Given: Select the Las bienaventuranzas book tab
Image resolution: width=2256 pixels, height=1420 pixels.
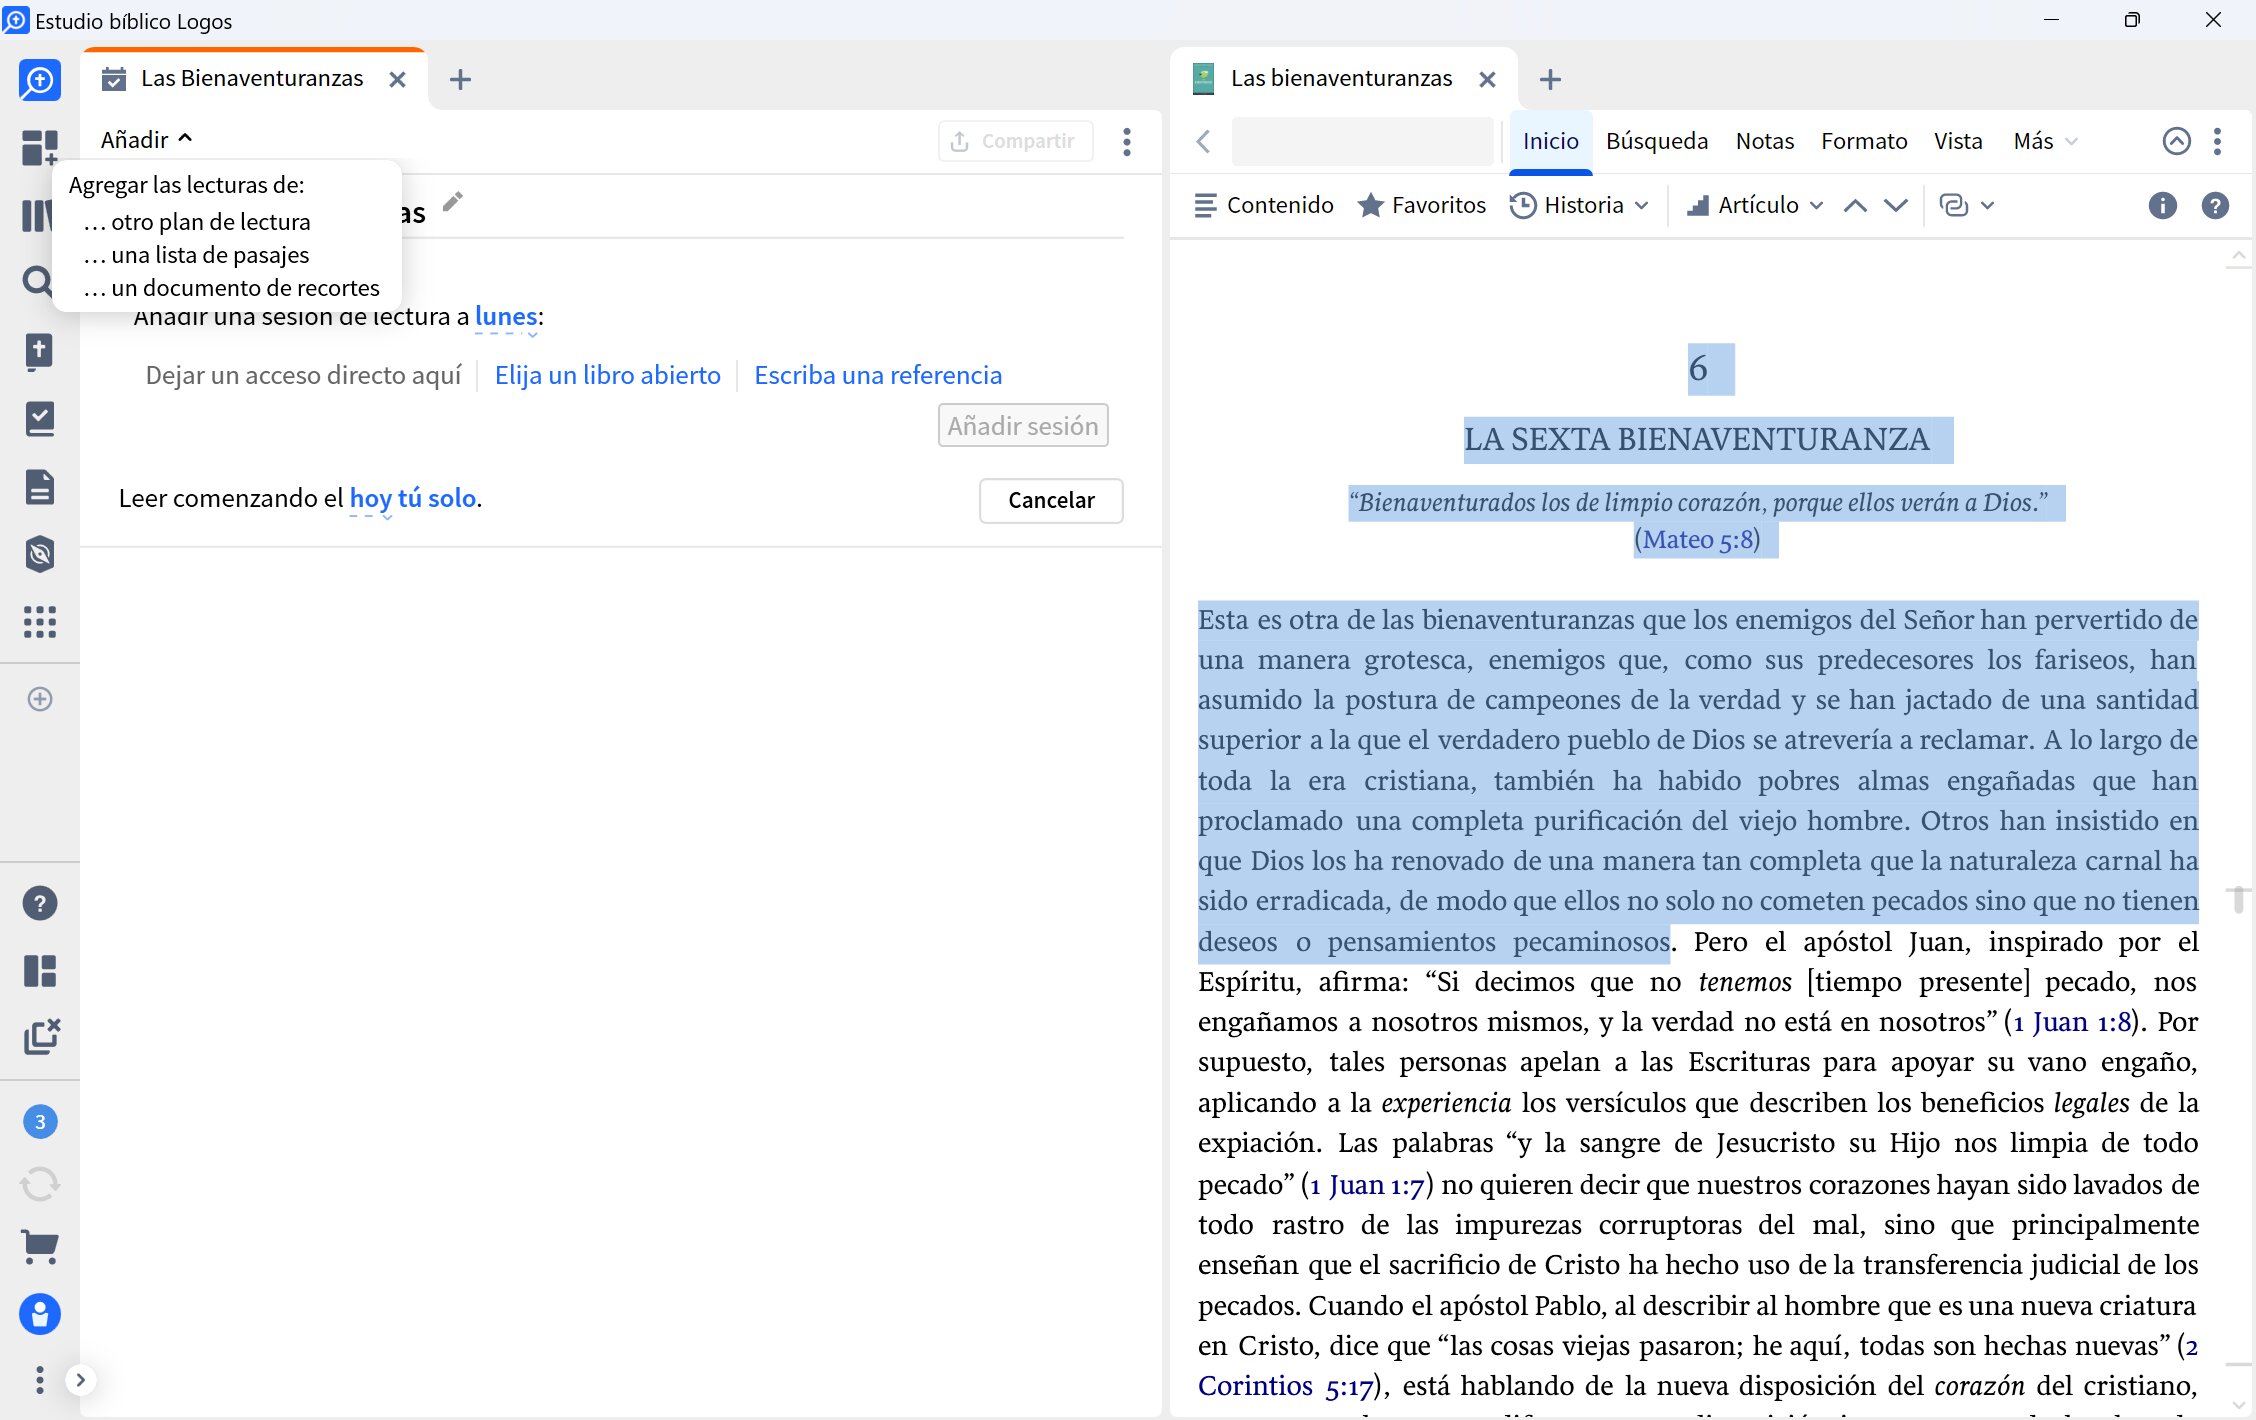Looking at the screenshot, I should [x=1341, y=79].
